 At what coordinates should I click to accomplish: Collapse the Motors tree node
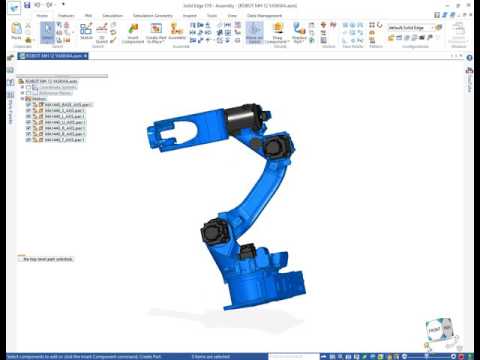tap(23, 99)
